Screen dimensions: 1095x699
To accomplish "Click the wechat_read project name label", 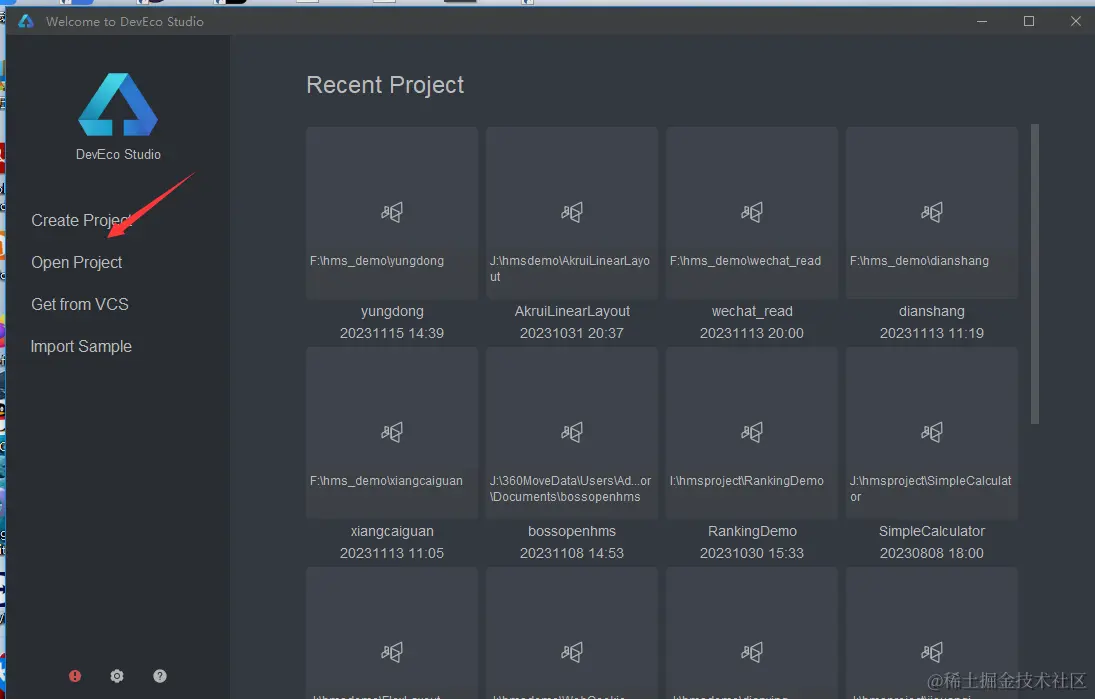I will click(752, 311).
